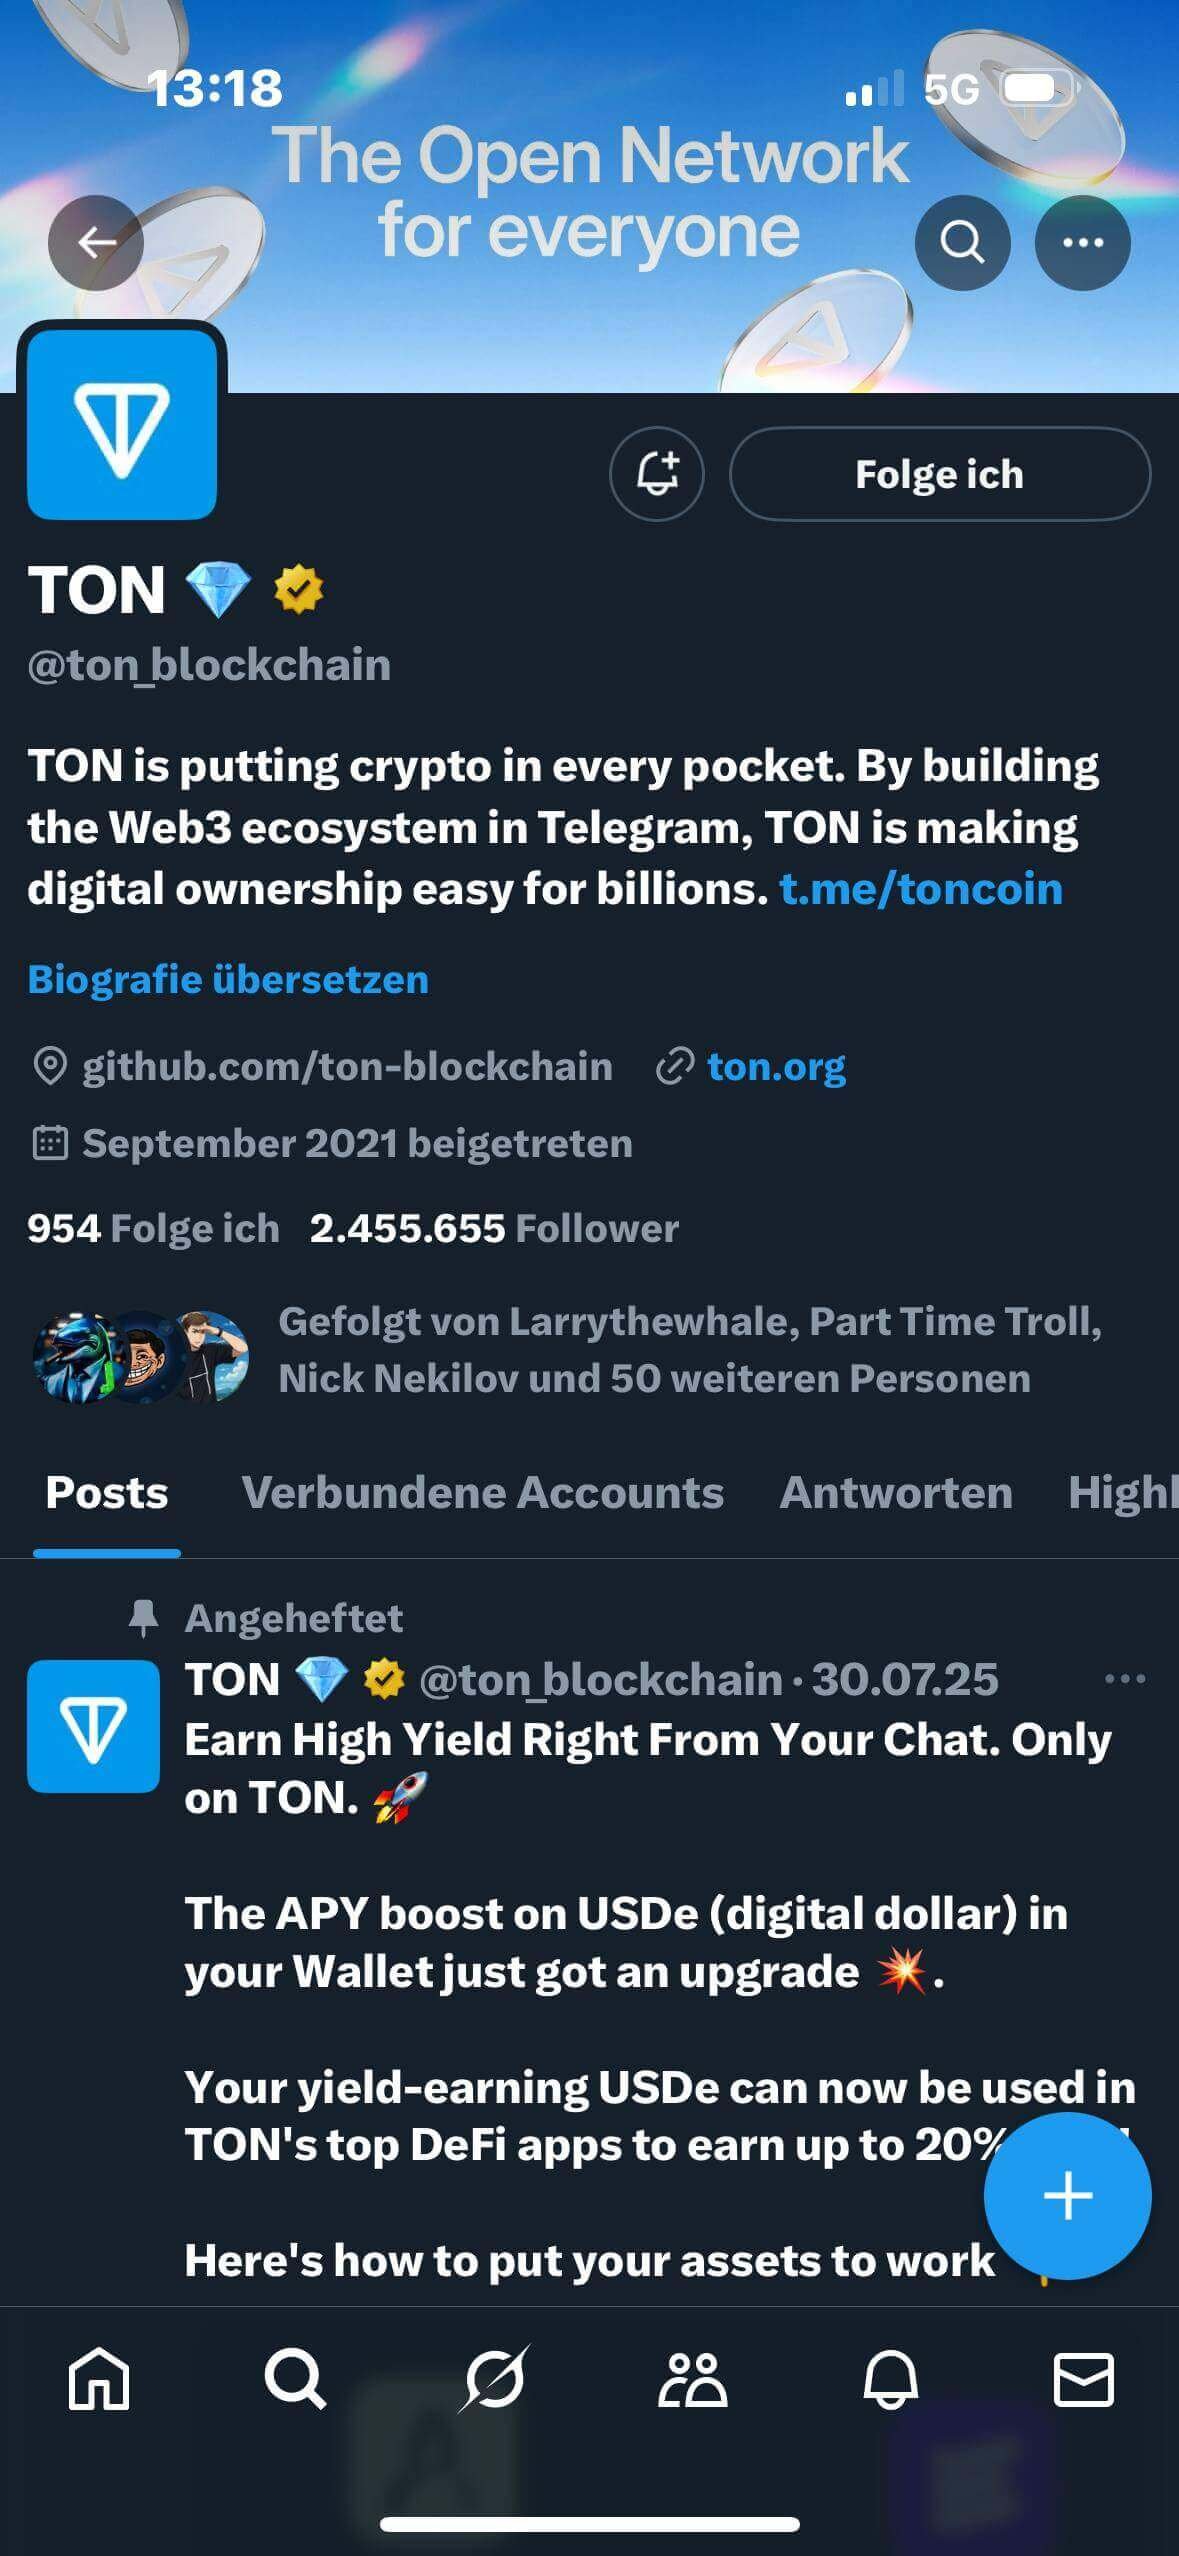Open pinned post's three-dot menu
This screenshot has height=2556, width=1179.
pyautogui.click(x=1124, y=1679)
